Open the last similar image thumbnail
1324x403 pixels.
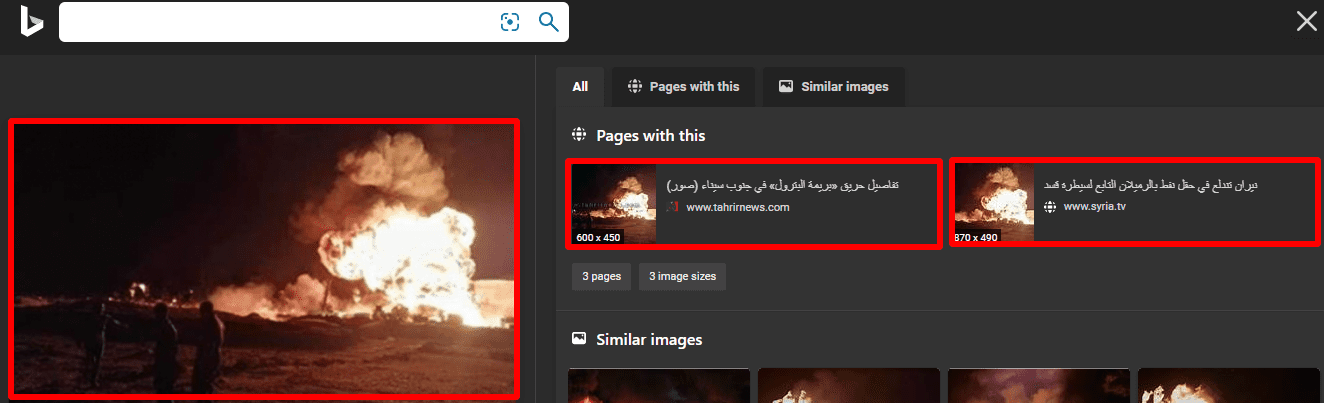pyautogui.click(x=1229, y=386)
